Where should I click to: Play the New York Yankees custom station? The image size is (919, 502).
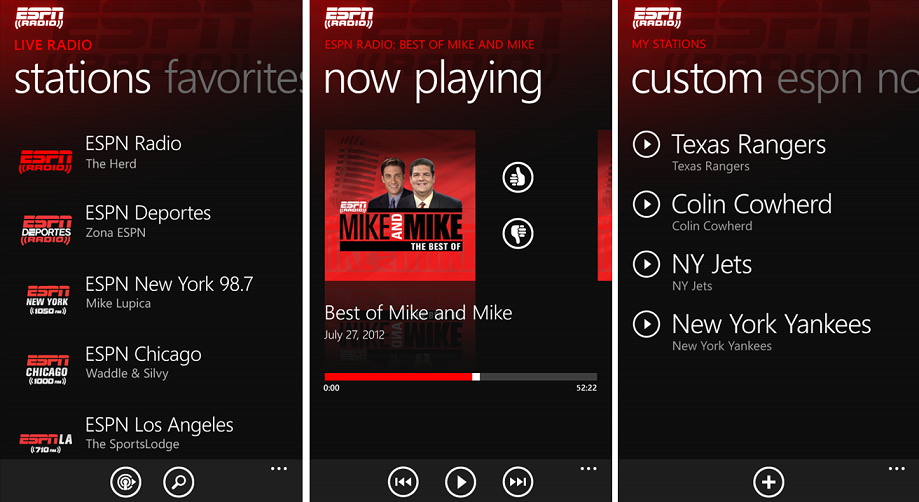point(646,324)
